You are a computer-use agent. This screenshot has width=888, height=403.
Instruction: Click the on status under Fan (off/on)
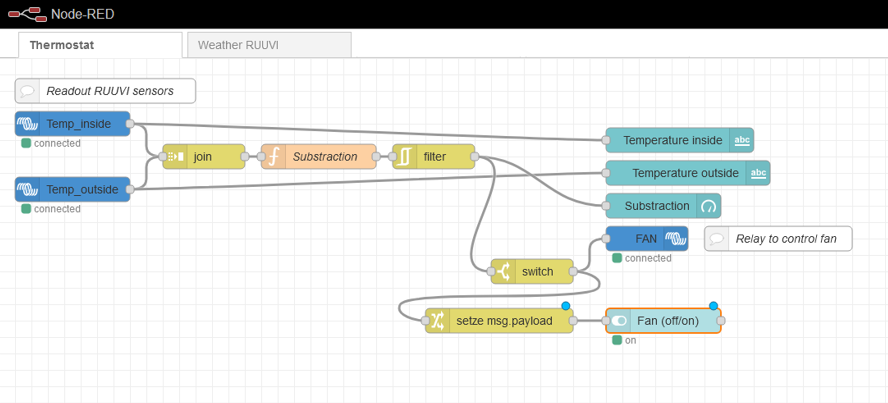click(625, 341)
